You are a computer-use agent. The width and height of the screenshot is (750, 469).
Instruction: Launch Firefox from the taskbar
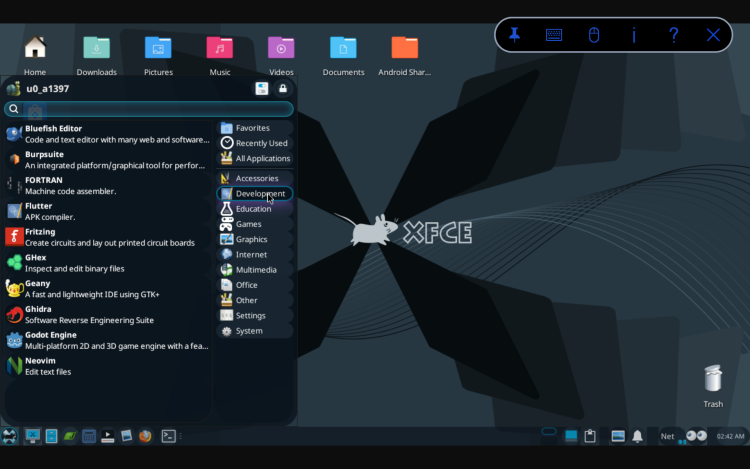coord(145,436)
